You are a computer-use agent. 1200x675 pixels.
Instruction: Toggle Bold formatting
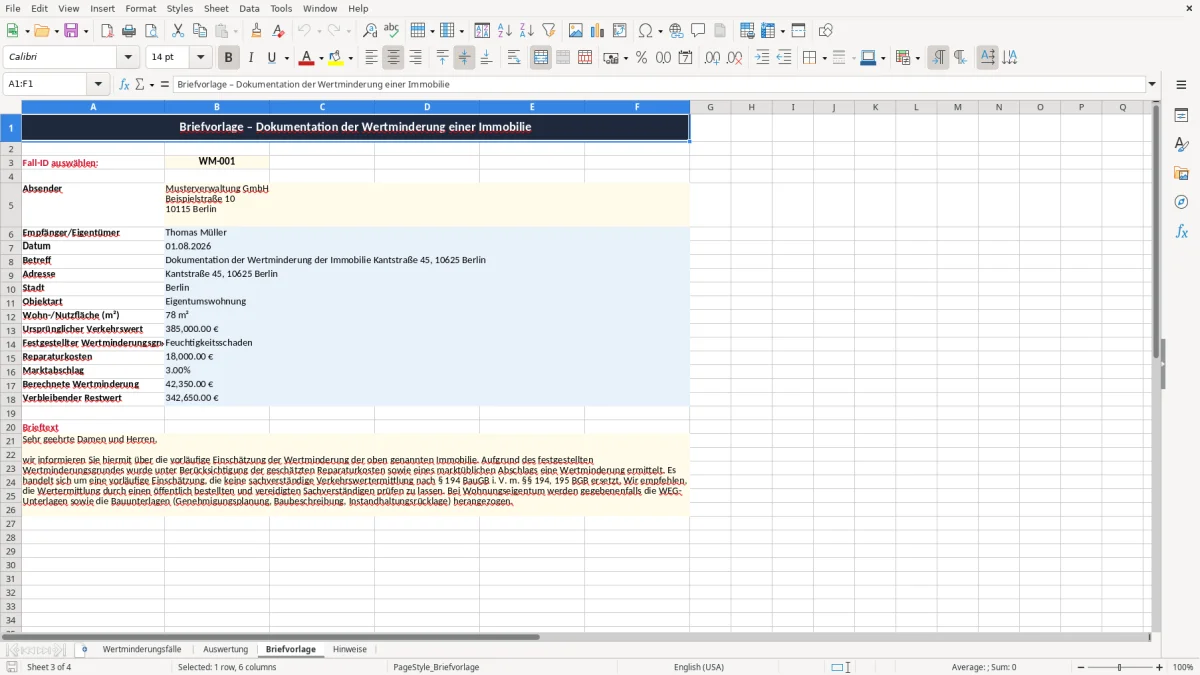229,58
